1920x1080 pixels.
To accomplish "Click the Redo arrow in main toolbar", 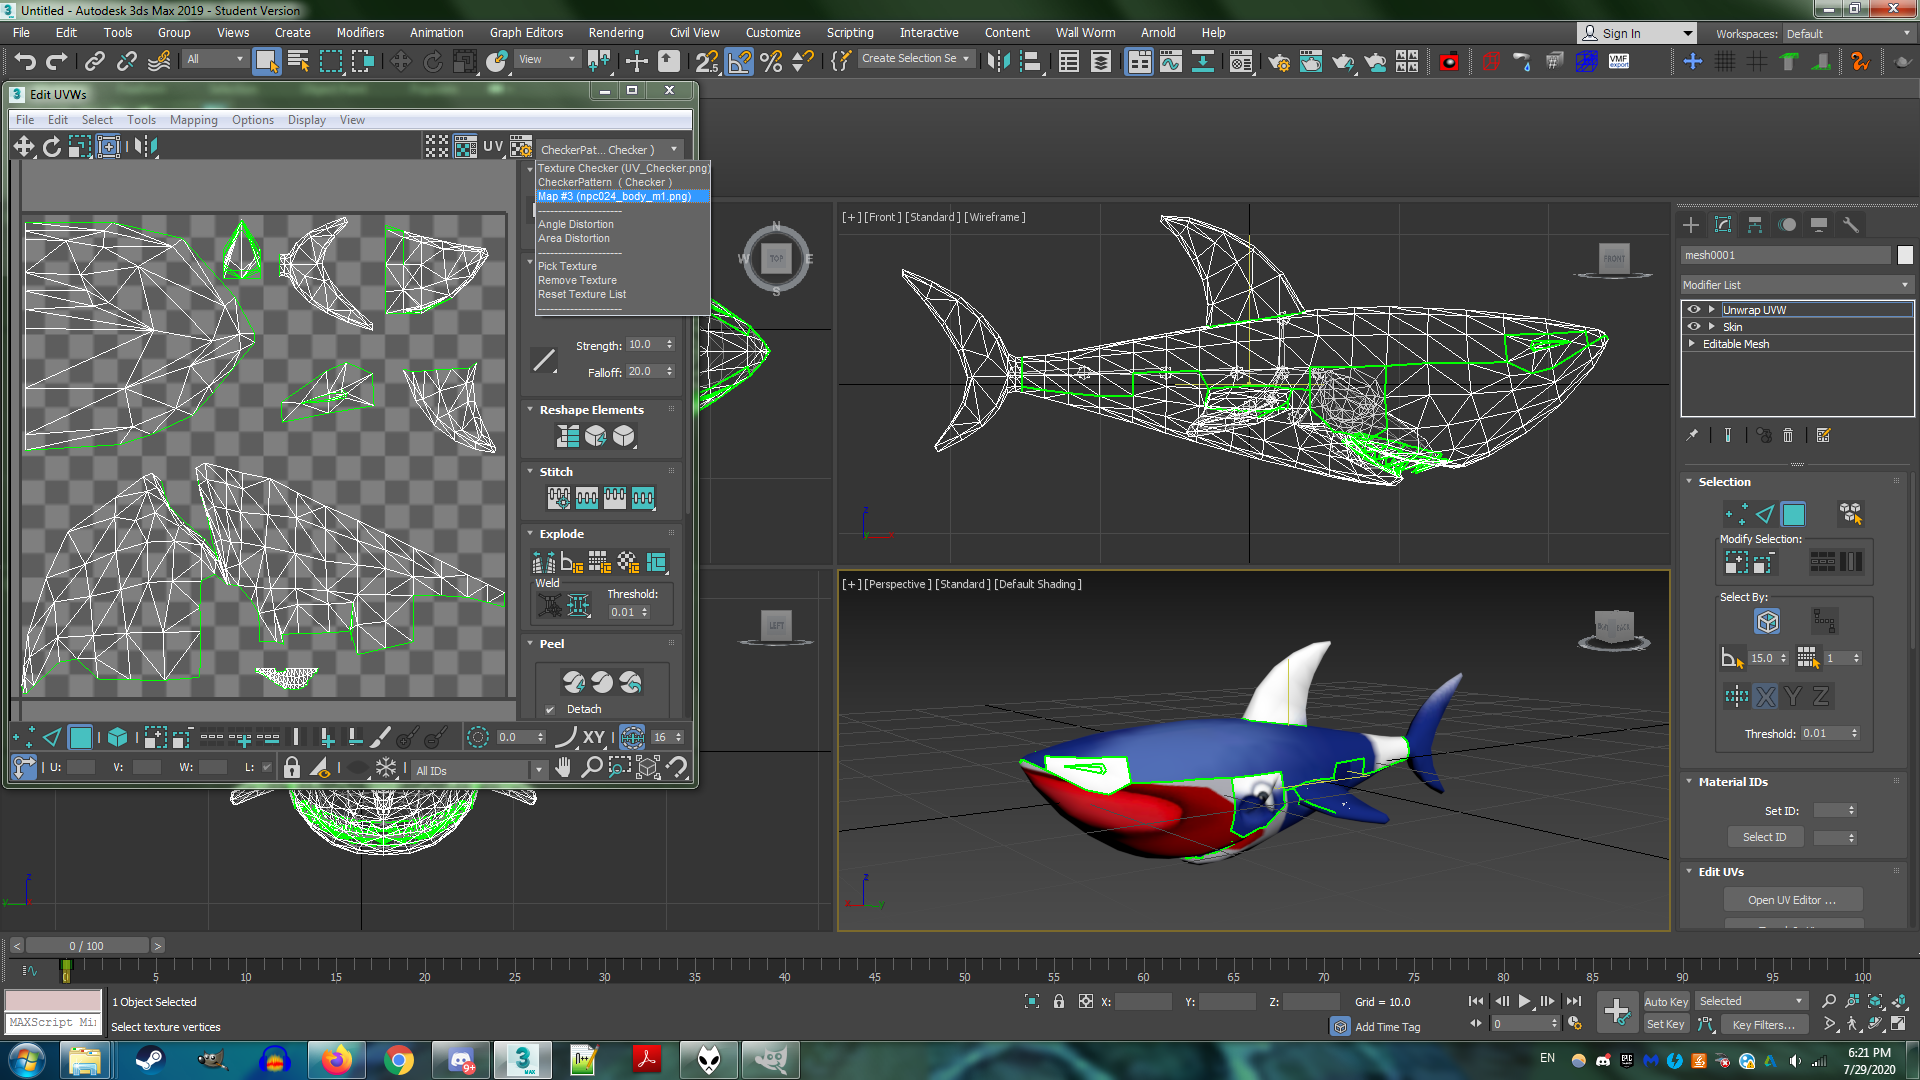I will 57,62.
